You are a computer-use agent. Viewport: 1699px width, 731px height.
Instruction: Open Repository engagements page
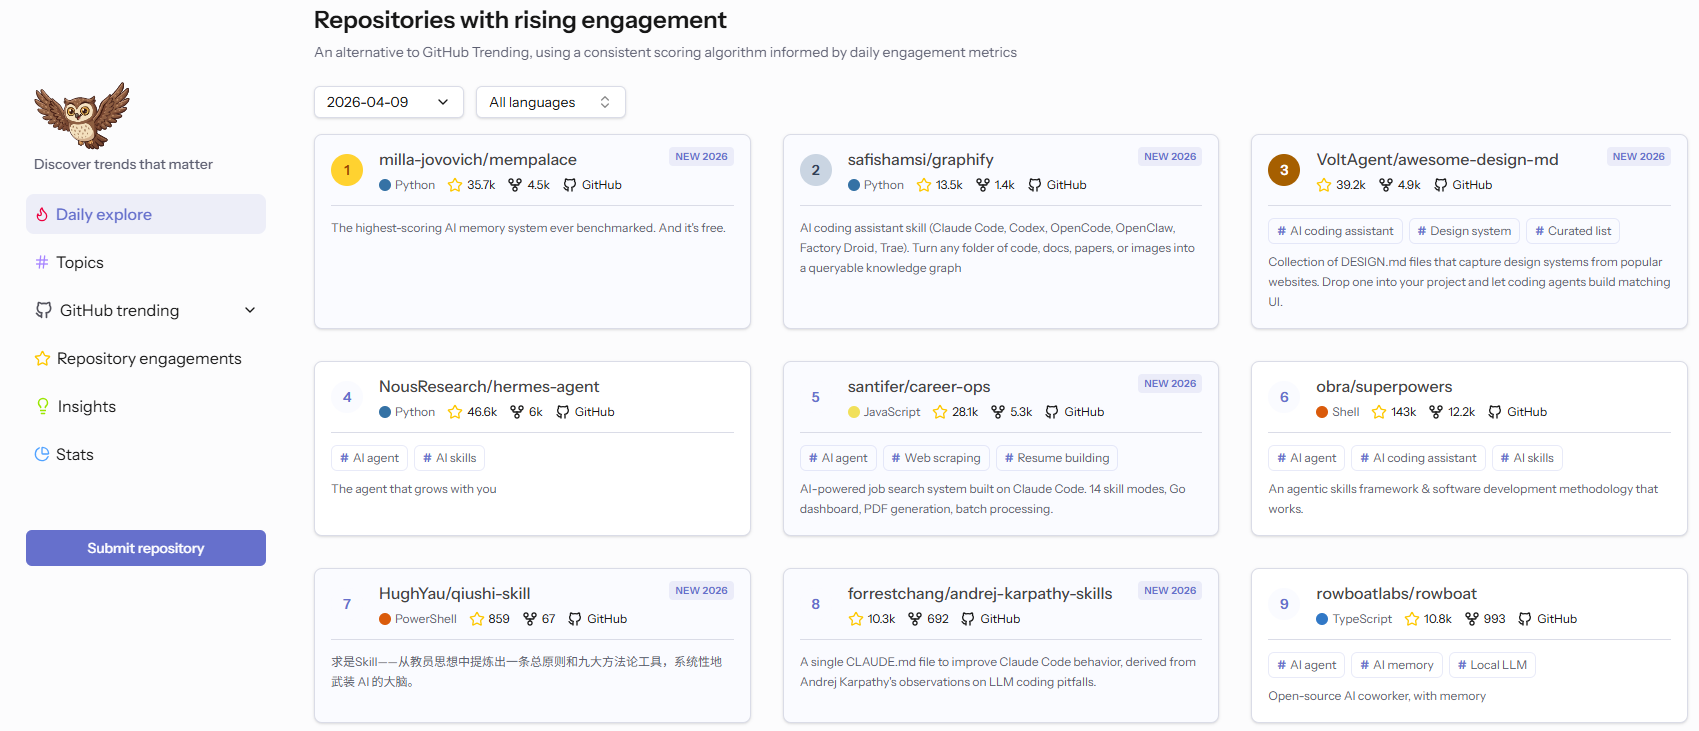coord(146,358)
